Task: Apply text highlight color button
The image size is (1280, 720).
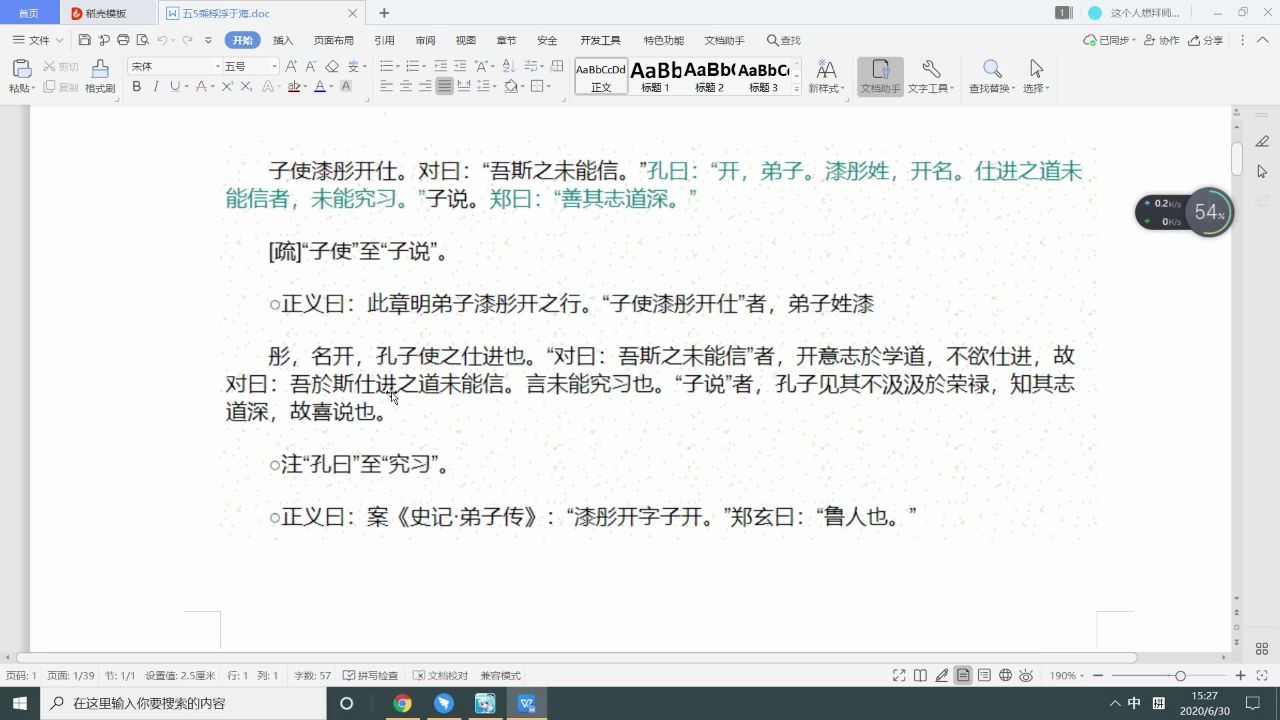Action: [x=294, y=87]
